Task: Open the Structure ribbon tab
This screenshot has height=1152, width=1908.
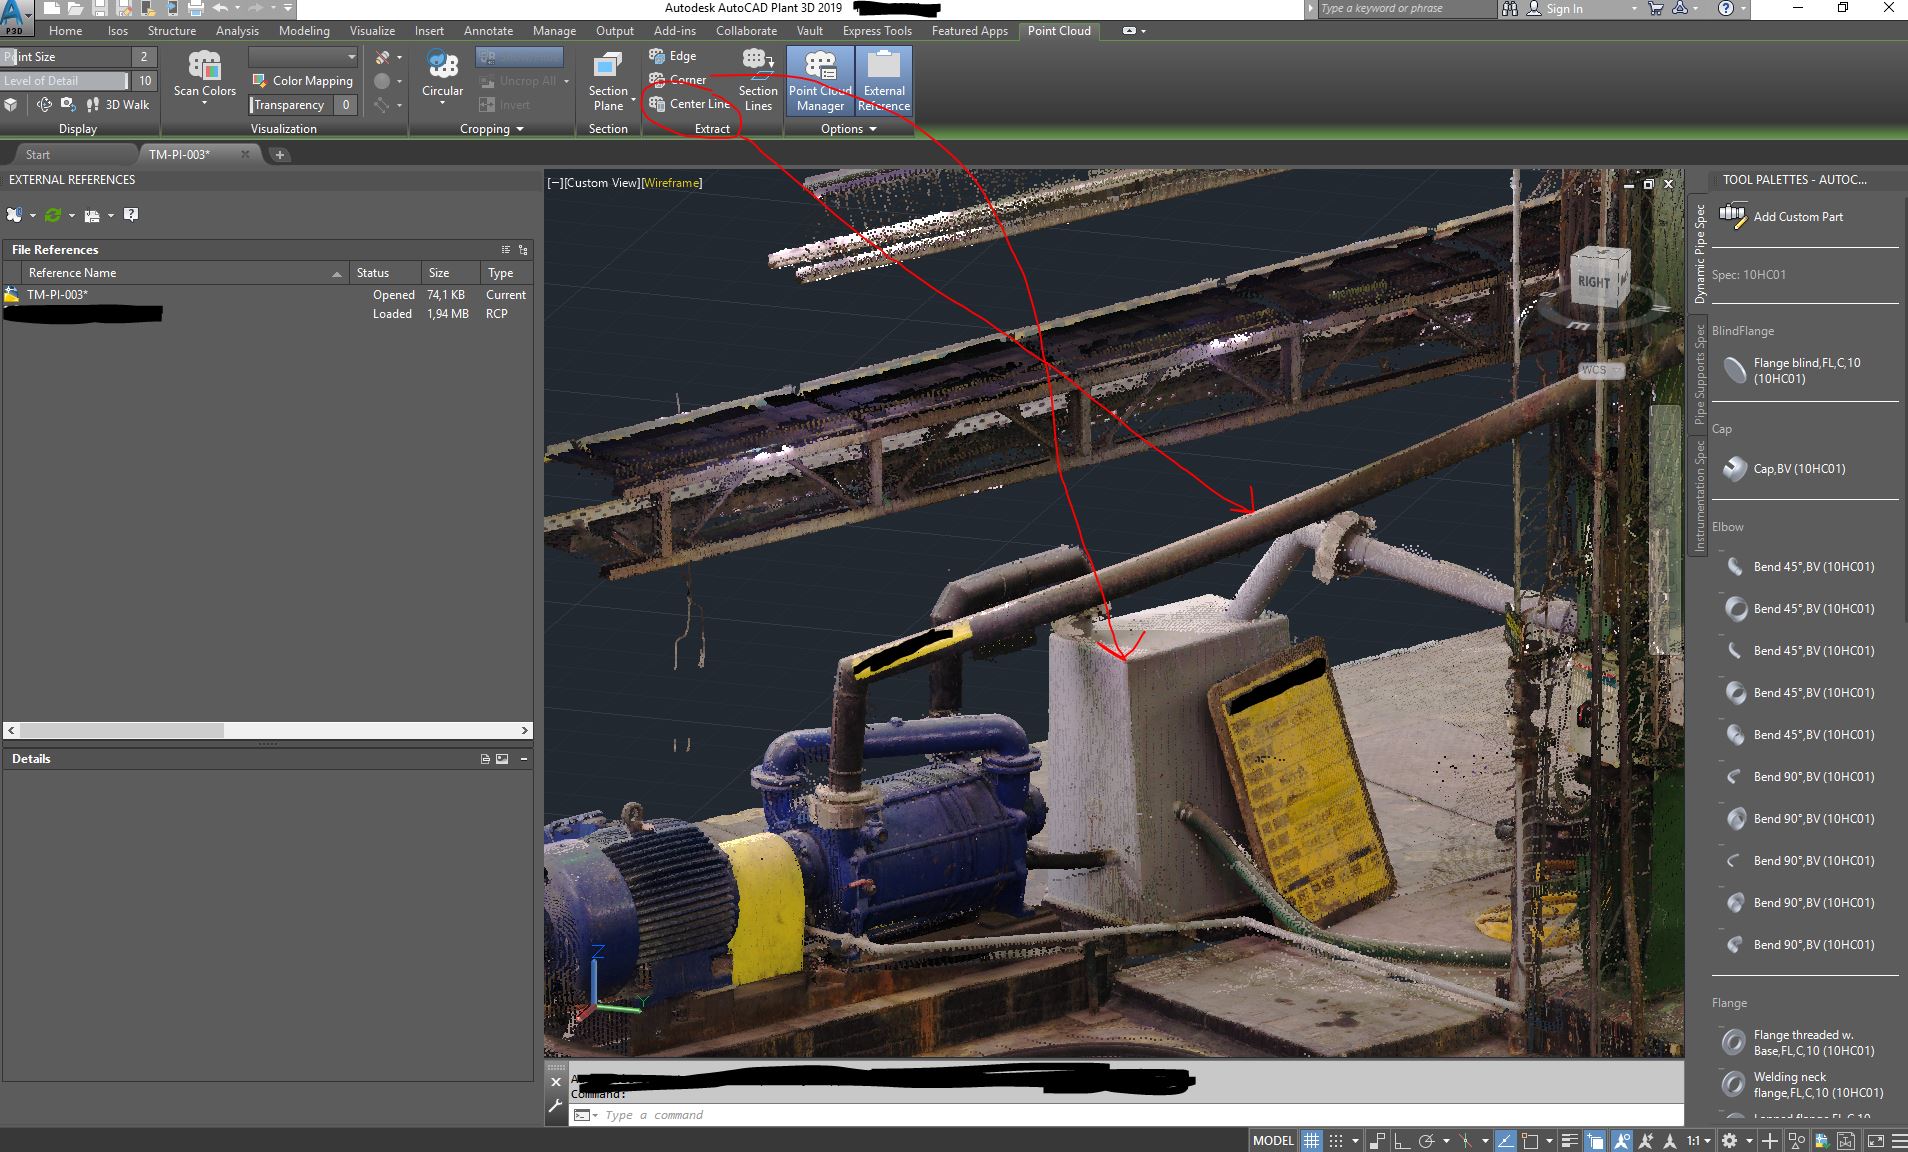Action: pyautogui.click(x=172, y=31)
